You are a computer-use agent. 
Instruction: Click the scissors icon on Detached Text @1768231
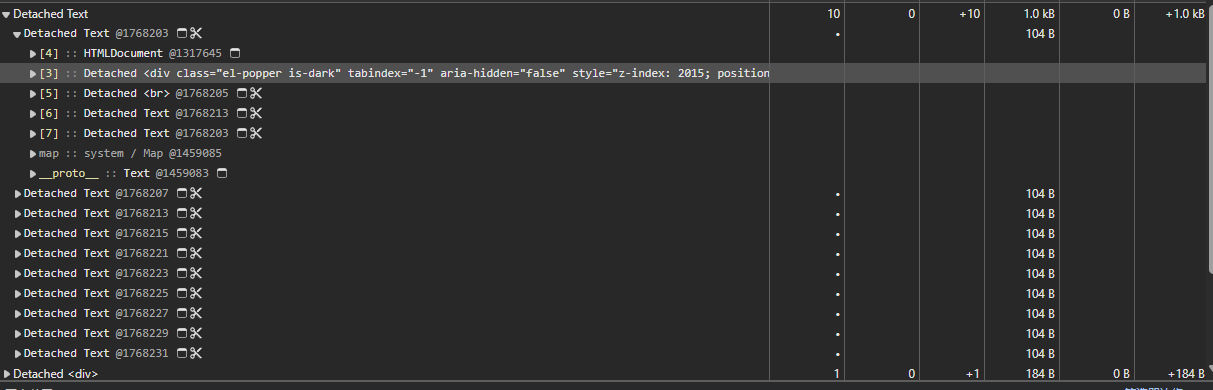[196, 353]
